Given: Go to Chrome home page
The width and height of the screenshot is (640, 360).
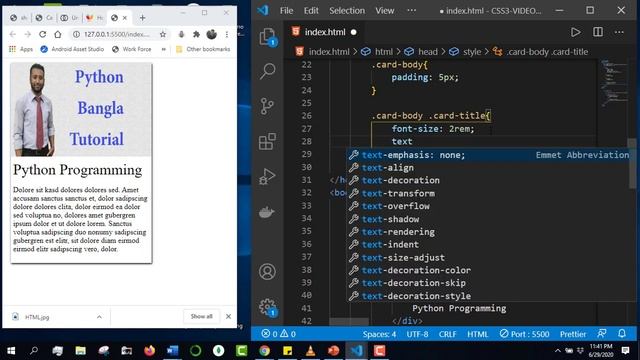Looking at the screenshot, I should 58,34.
